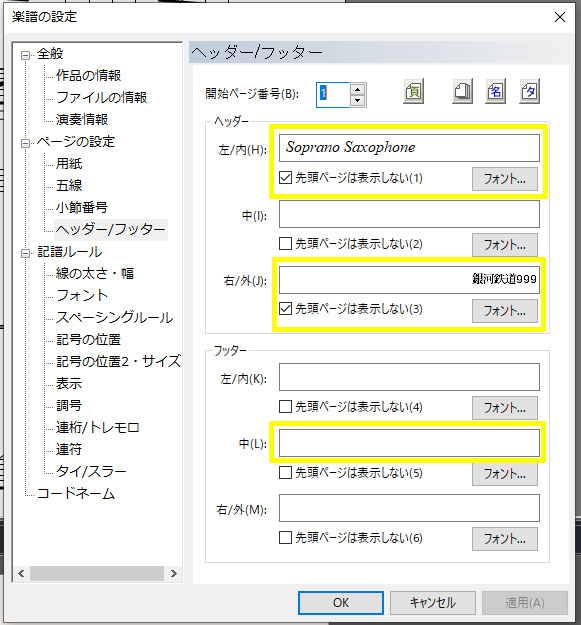Open フォント item under 記譜ルール
This screenshot has width=581, height=625.
pos(82,295)
